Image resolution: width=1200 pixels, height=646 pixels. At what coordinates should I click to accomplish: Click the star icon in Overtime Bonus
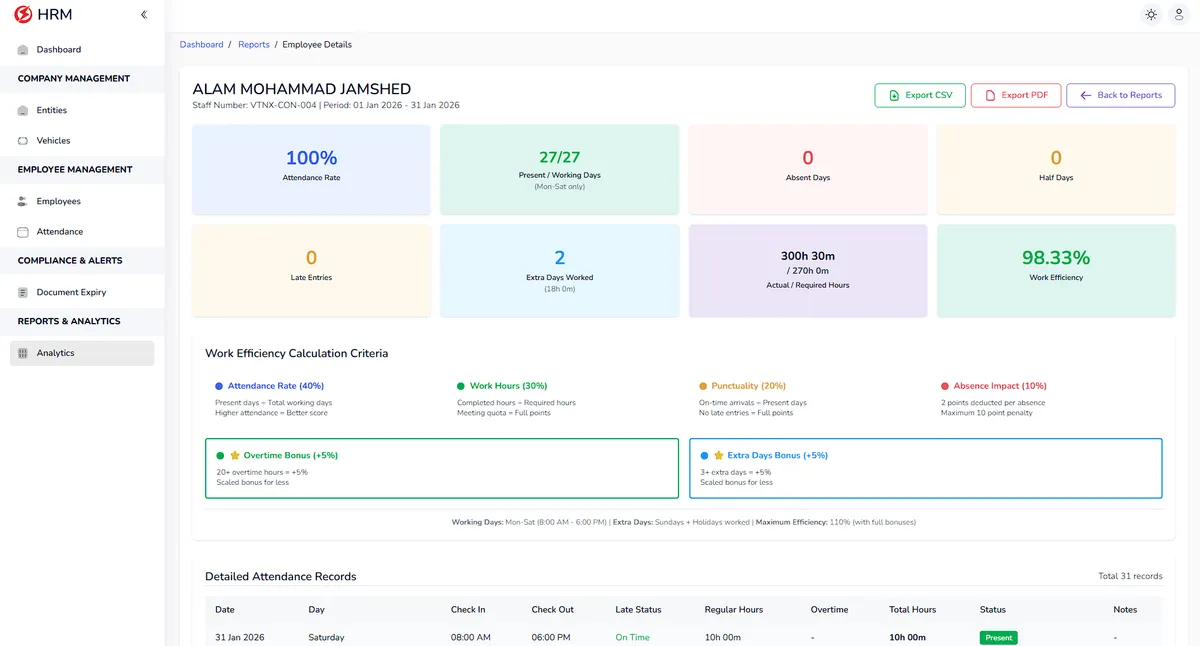(235, 455)
